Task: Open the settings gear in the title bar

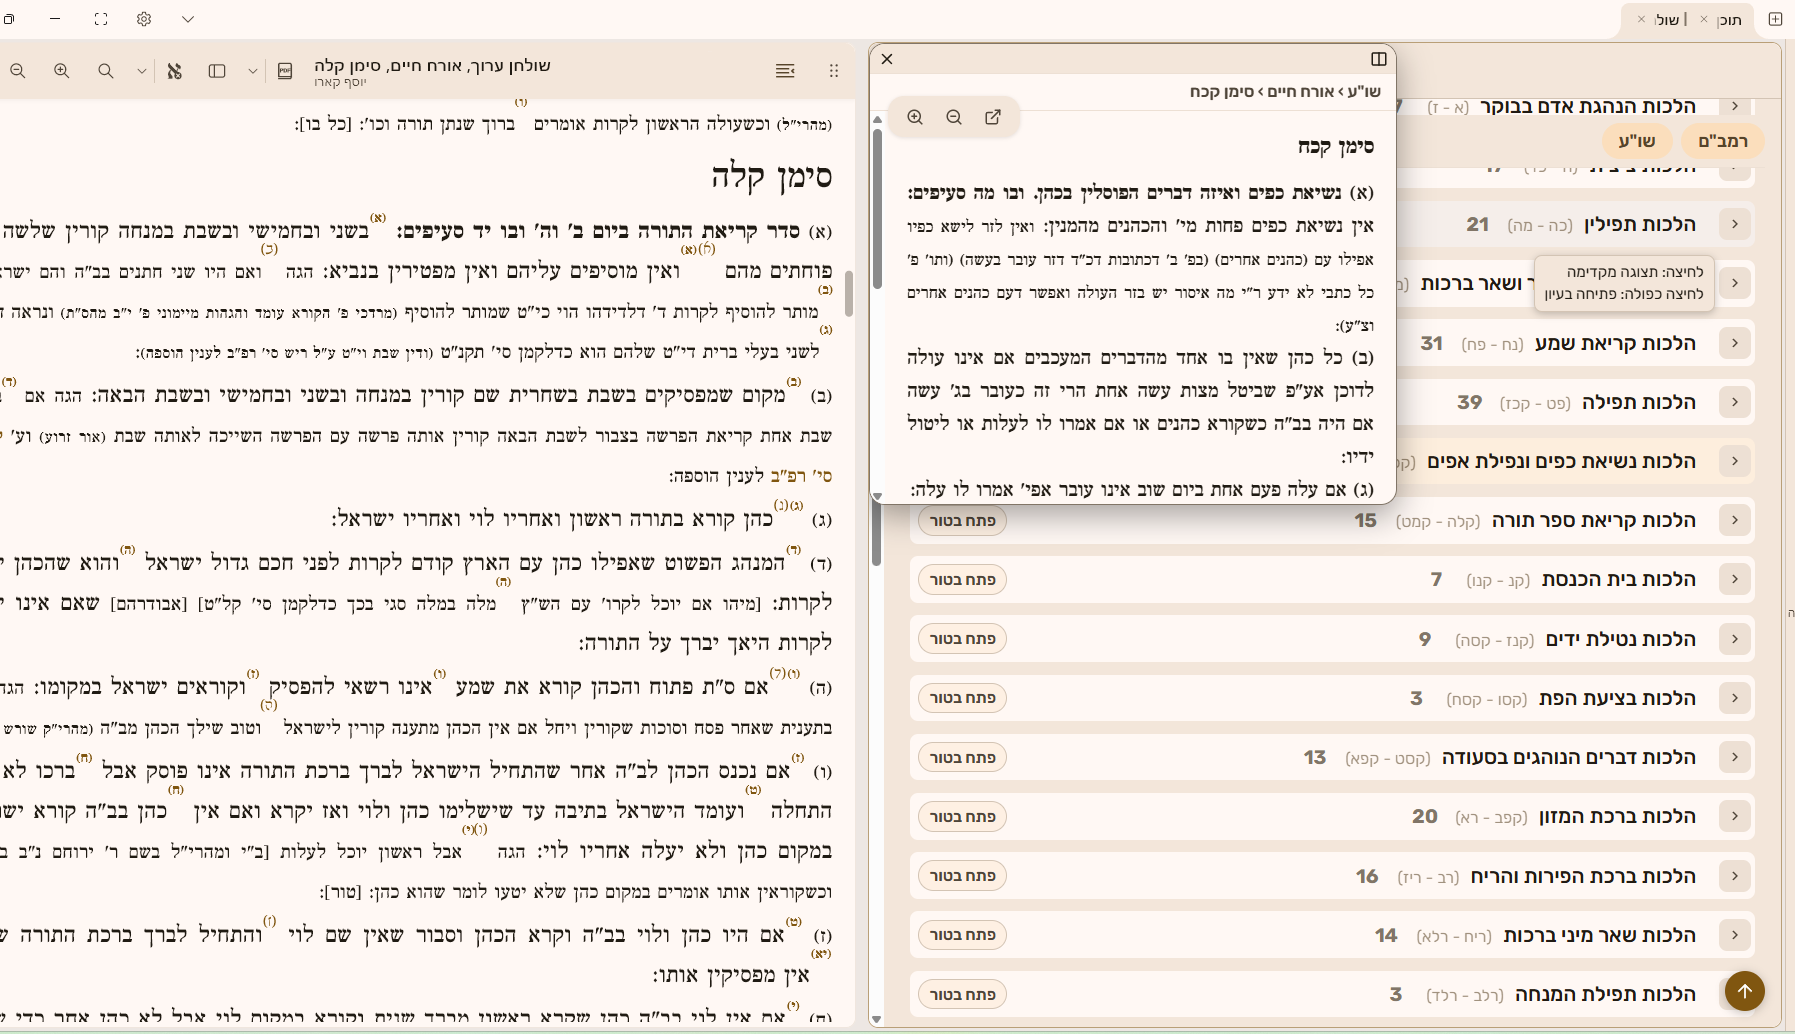Action: click(144, 19)
